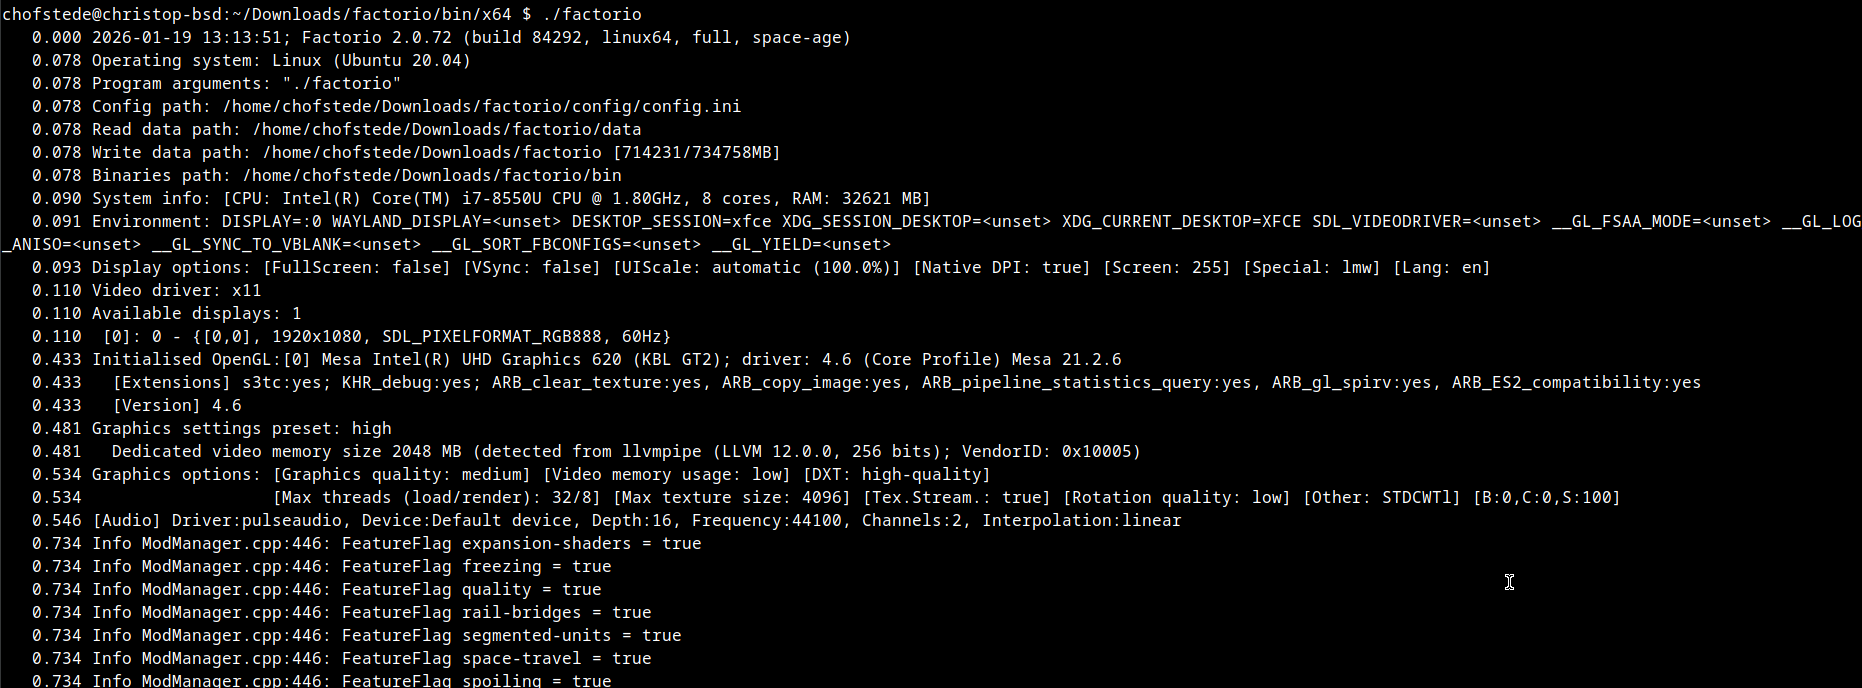Click the Dedicated video memory size text

pyautogui.click(x=286, y=451)
